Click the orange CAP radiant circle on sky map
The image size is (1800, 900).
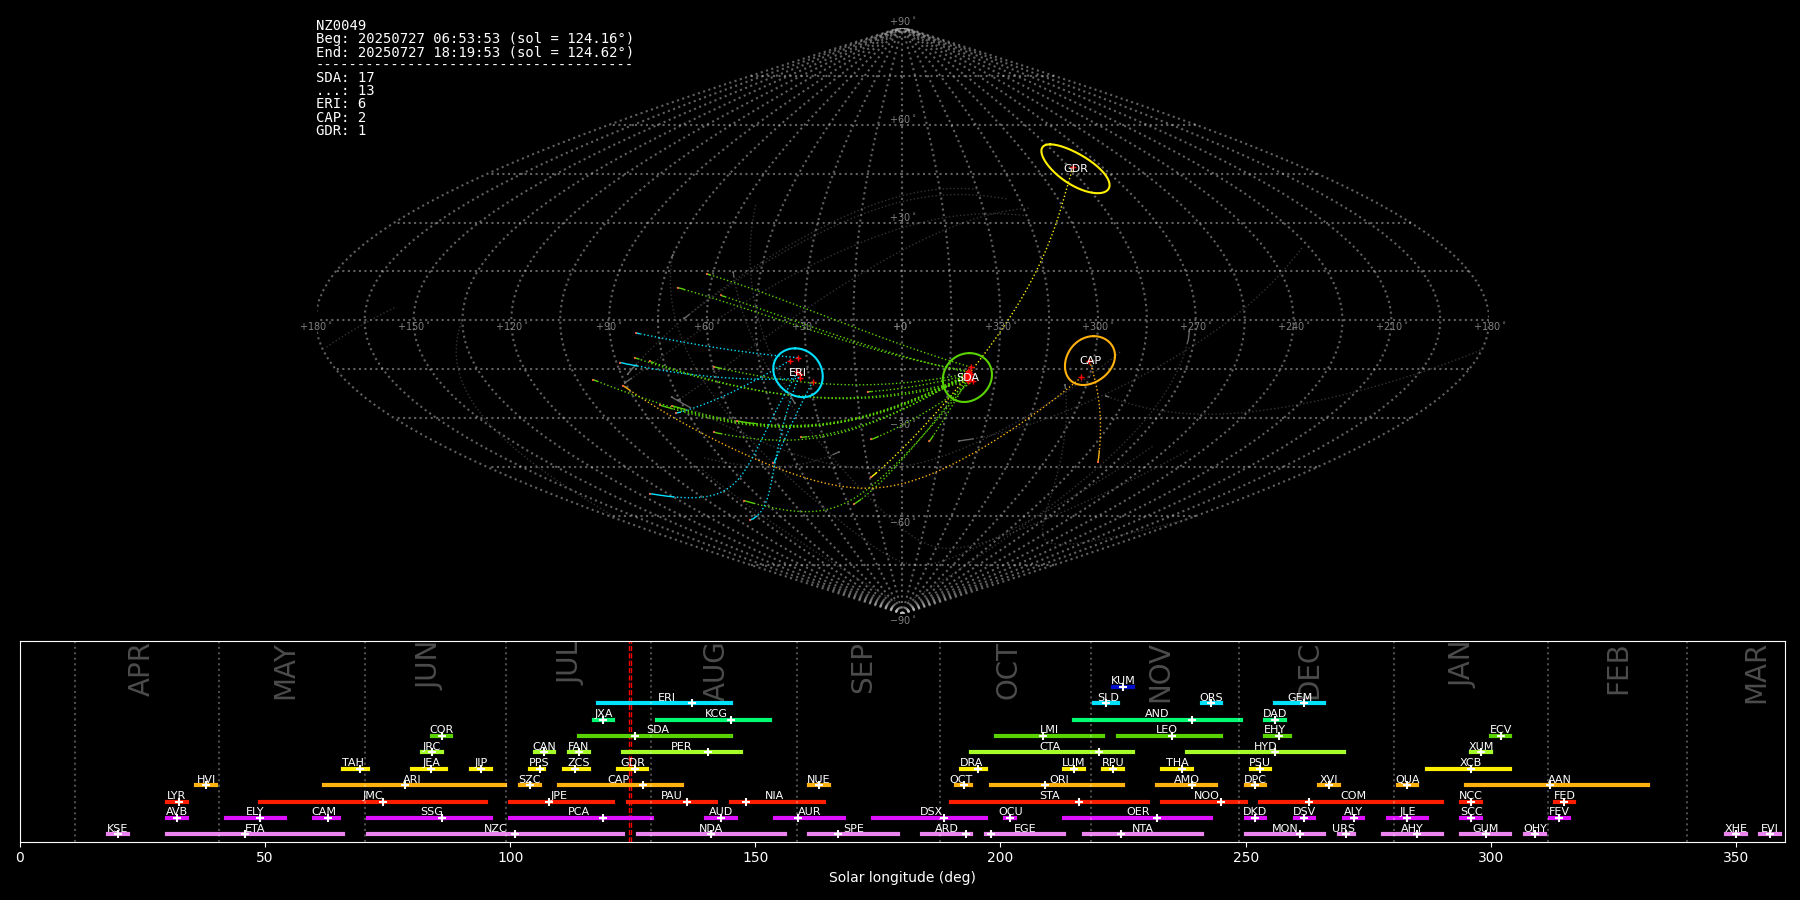(1090, 361)
